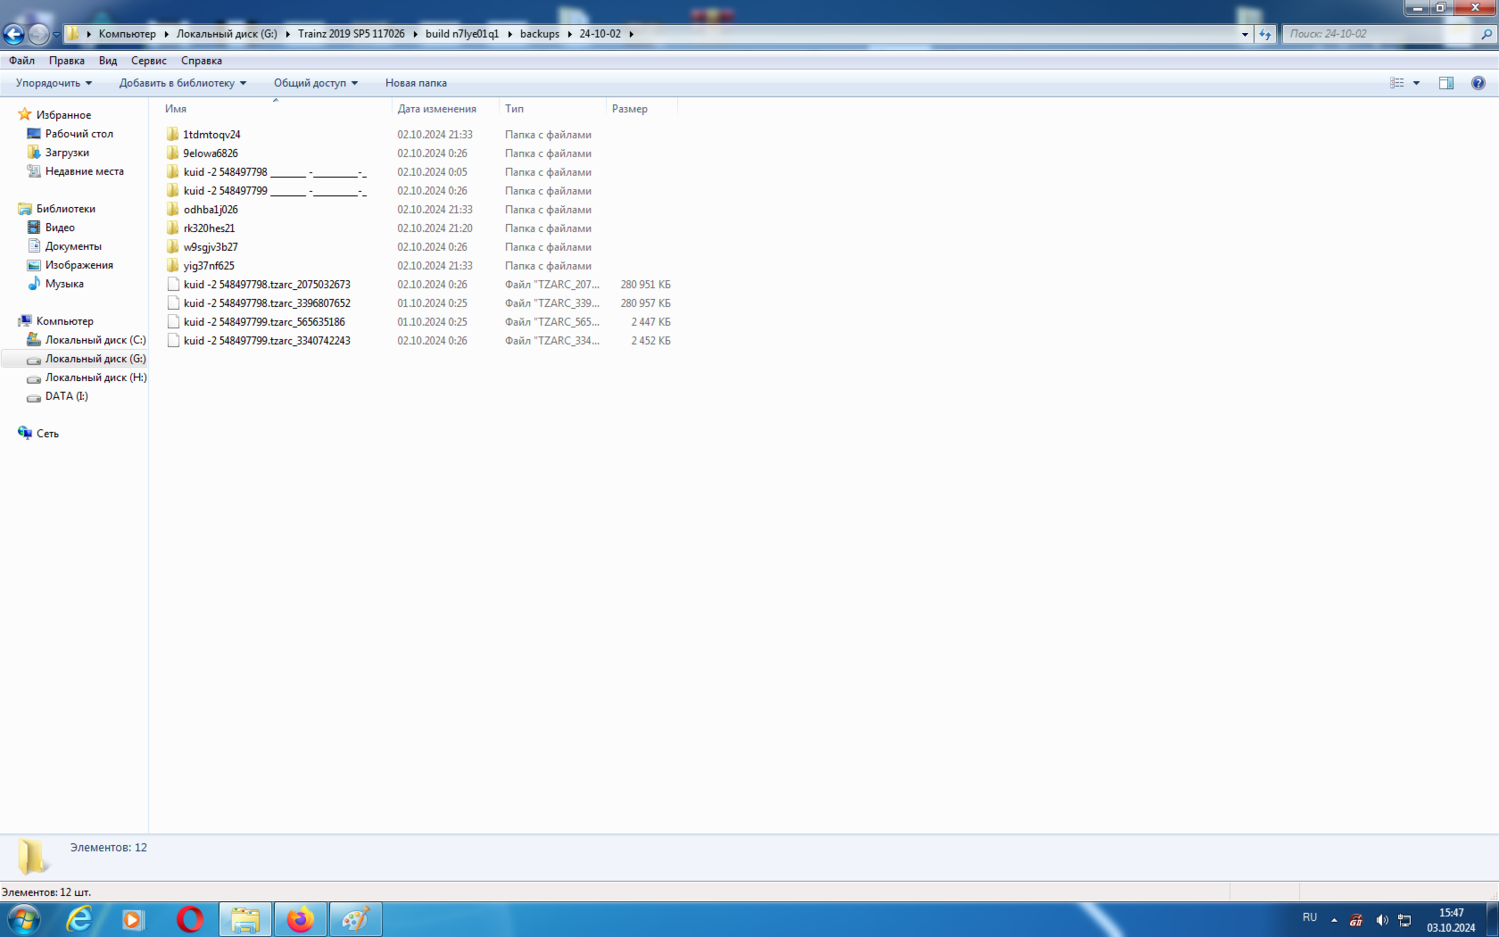Open the DATA (I:) drive
Screen dimensions: 1499x937
click(x=66, y=396)
